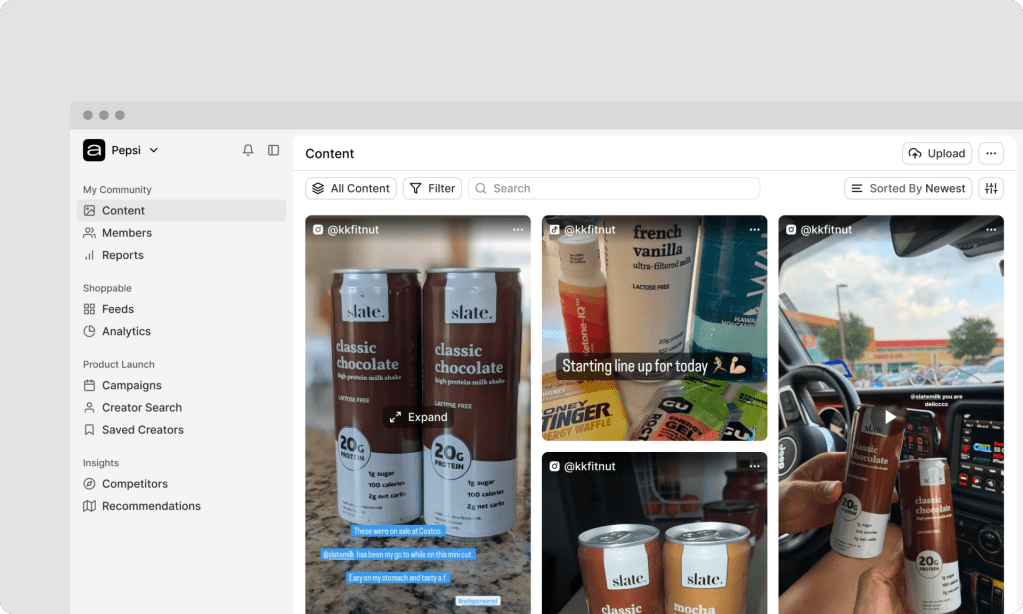Click the Pepsi workspace logo icon
The height and width of the screenshot is (614, 1023).
coord(94,150)
